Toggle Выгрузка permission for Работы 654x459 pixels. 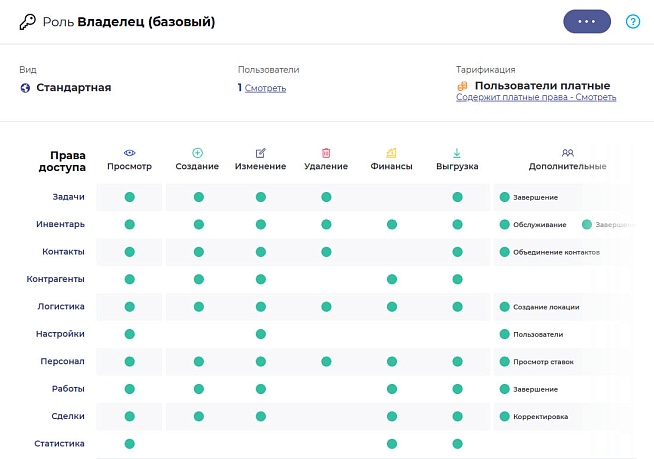coord(458,389)
